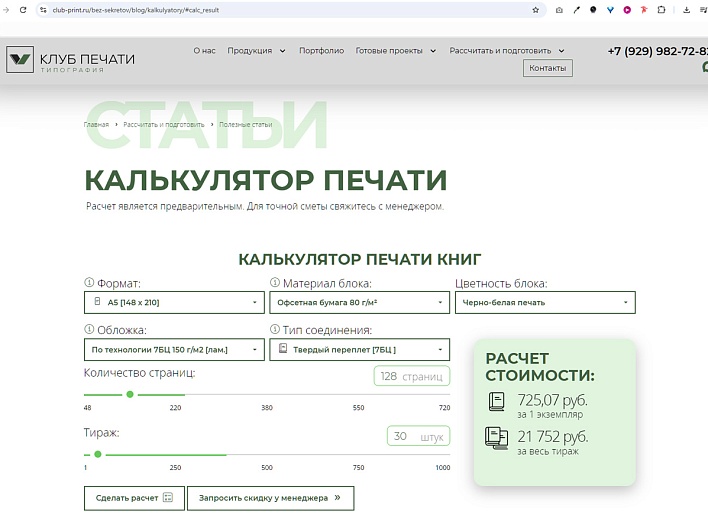This screenshot has height=518, width=708.
Task: Click the Калькулятор печати книг heading
Action: [359, 259]
